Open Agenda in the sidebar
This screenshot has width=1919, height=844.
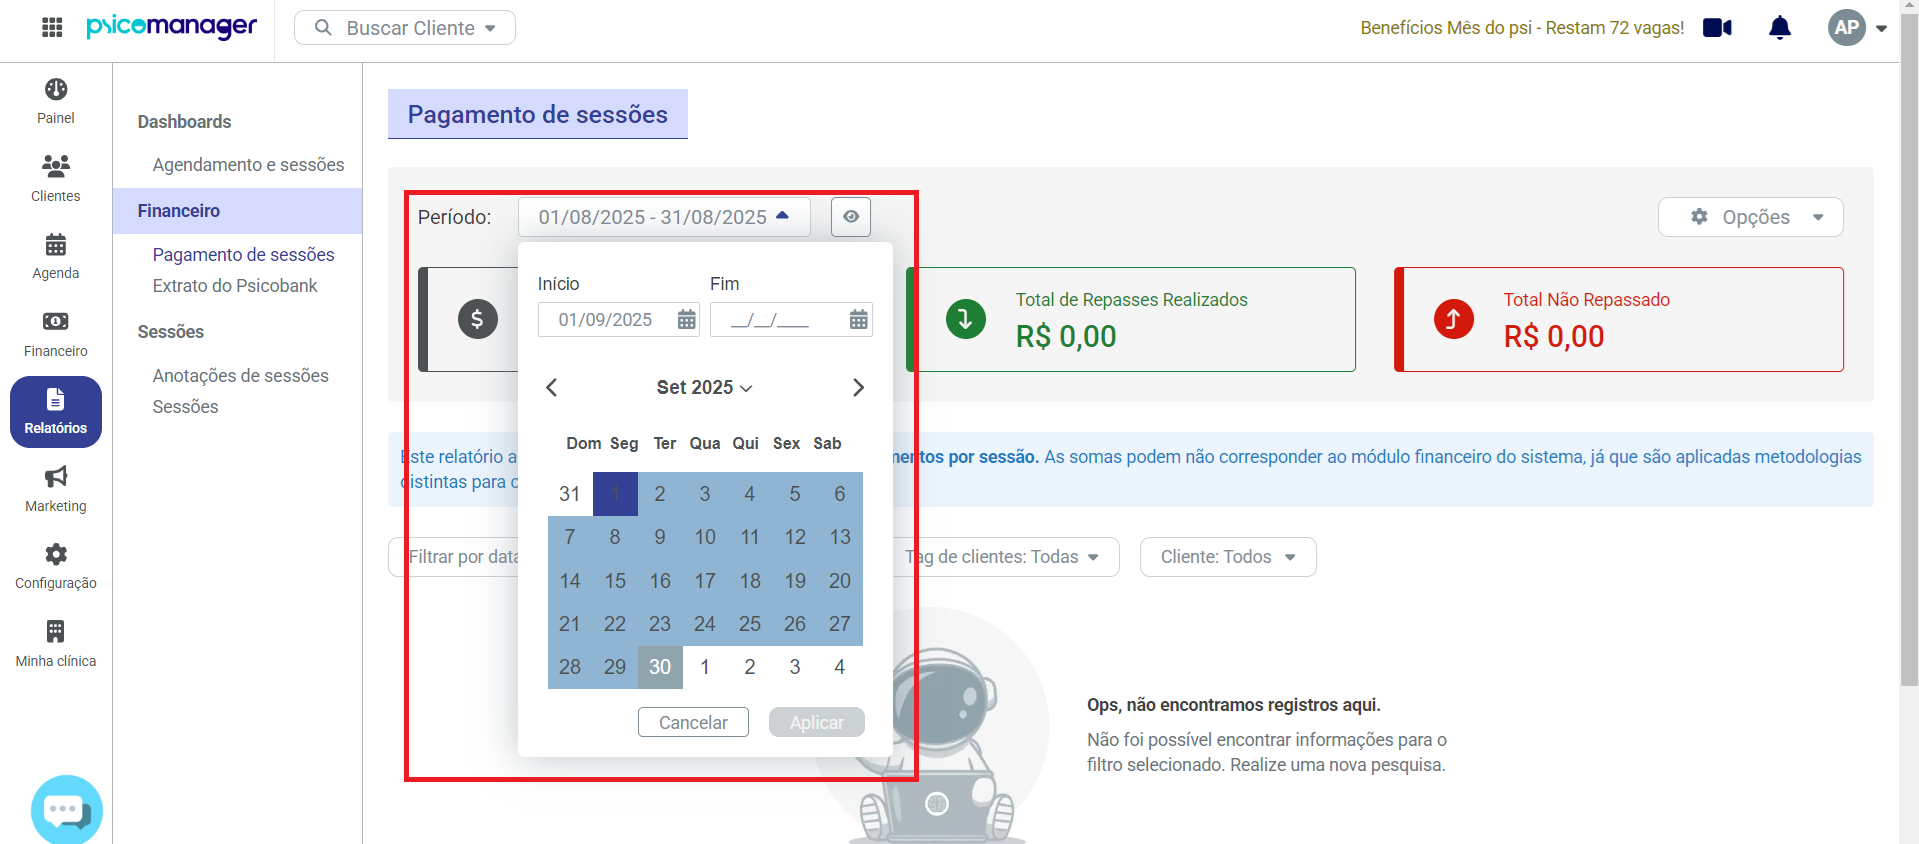(x=56, y=256)
